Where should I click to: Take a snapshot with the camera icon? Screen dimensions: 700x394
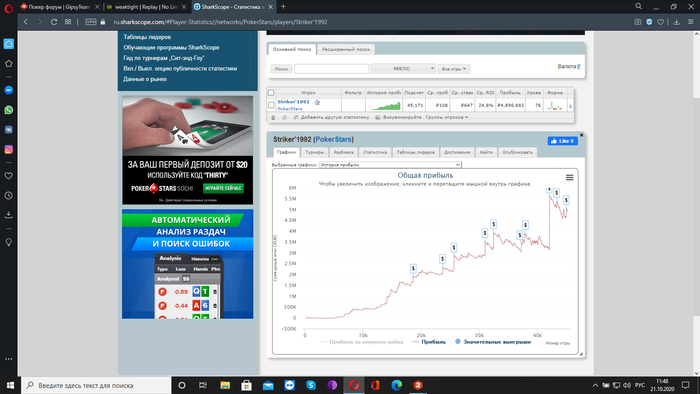coord(638,22)
